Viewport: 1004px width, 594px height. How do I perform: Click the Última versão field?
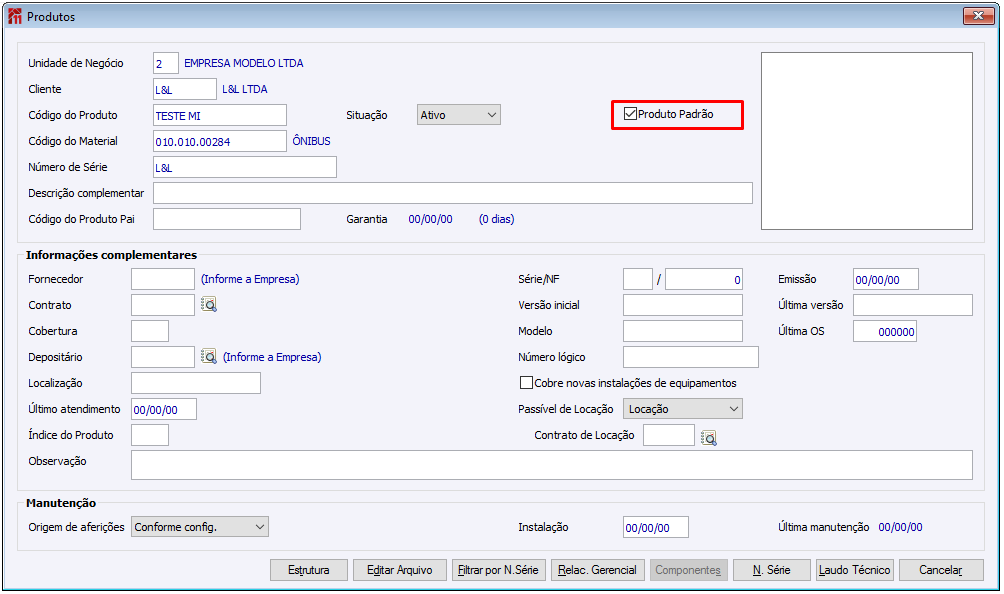(913, 305)
